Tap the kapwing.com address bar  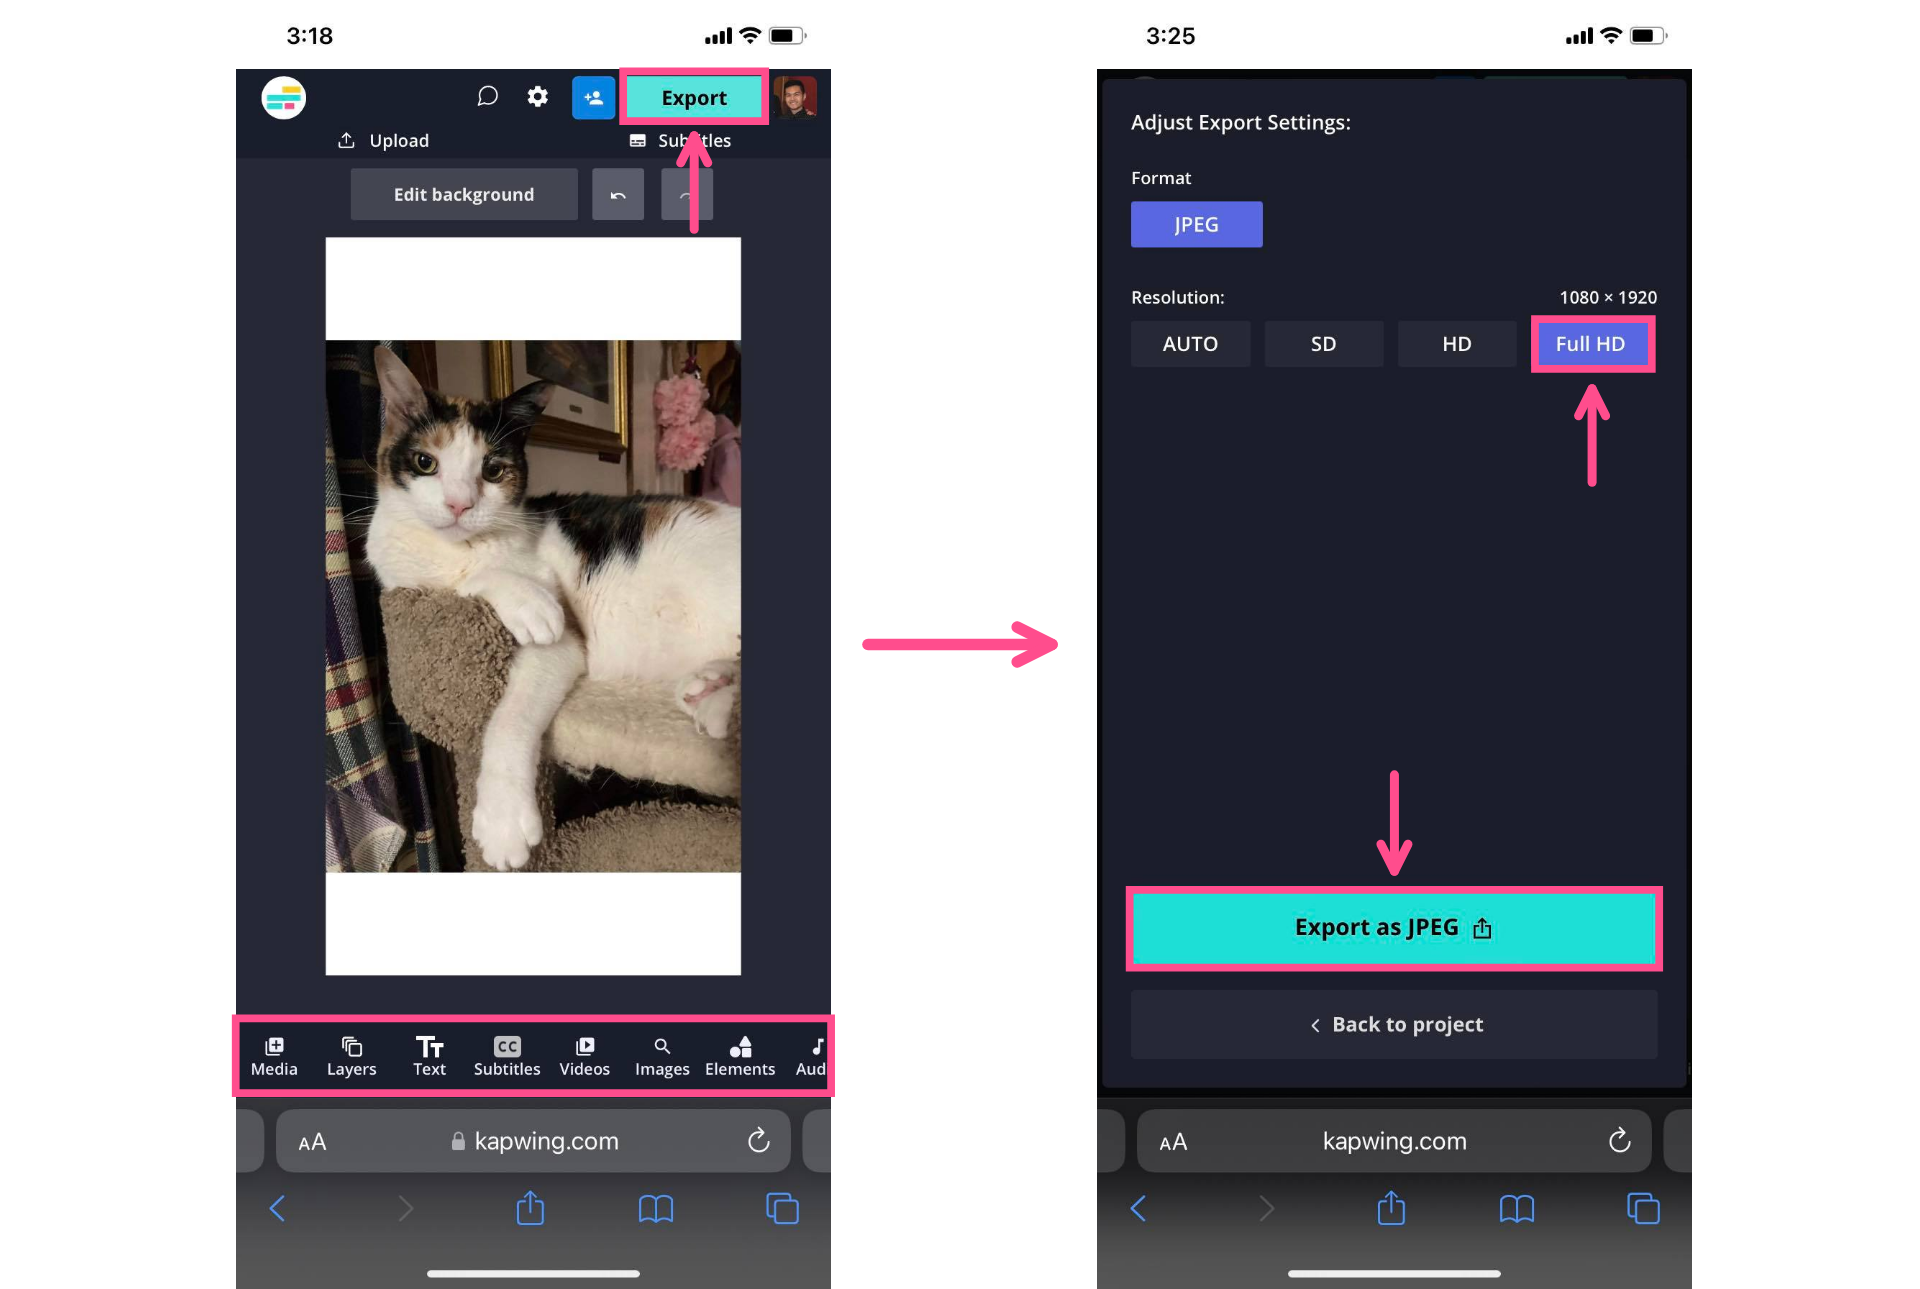point(532,1141)
